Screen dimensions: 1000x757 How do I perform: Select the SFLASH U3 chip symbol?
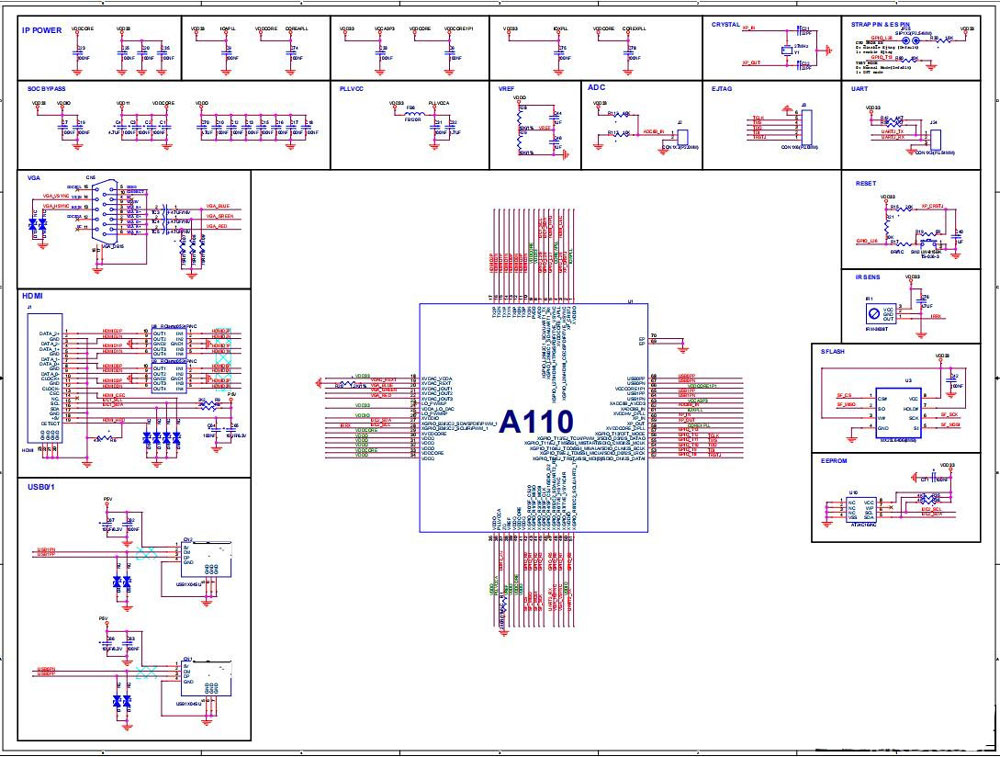(x=897, y=412)
